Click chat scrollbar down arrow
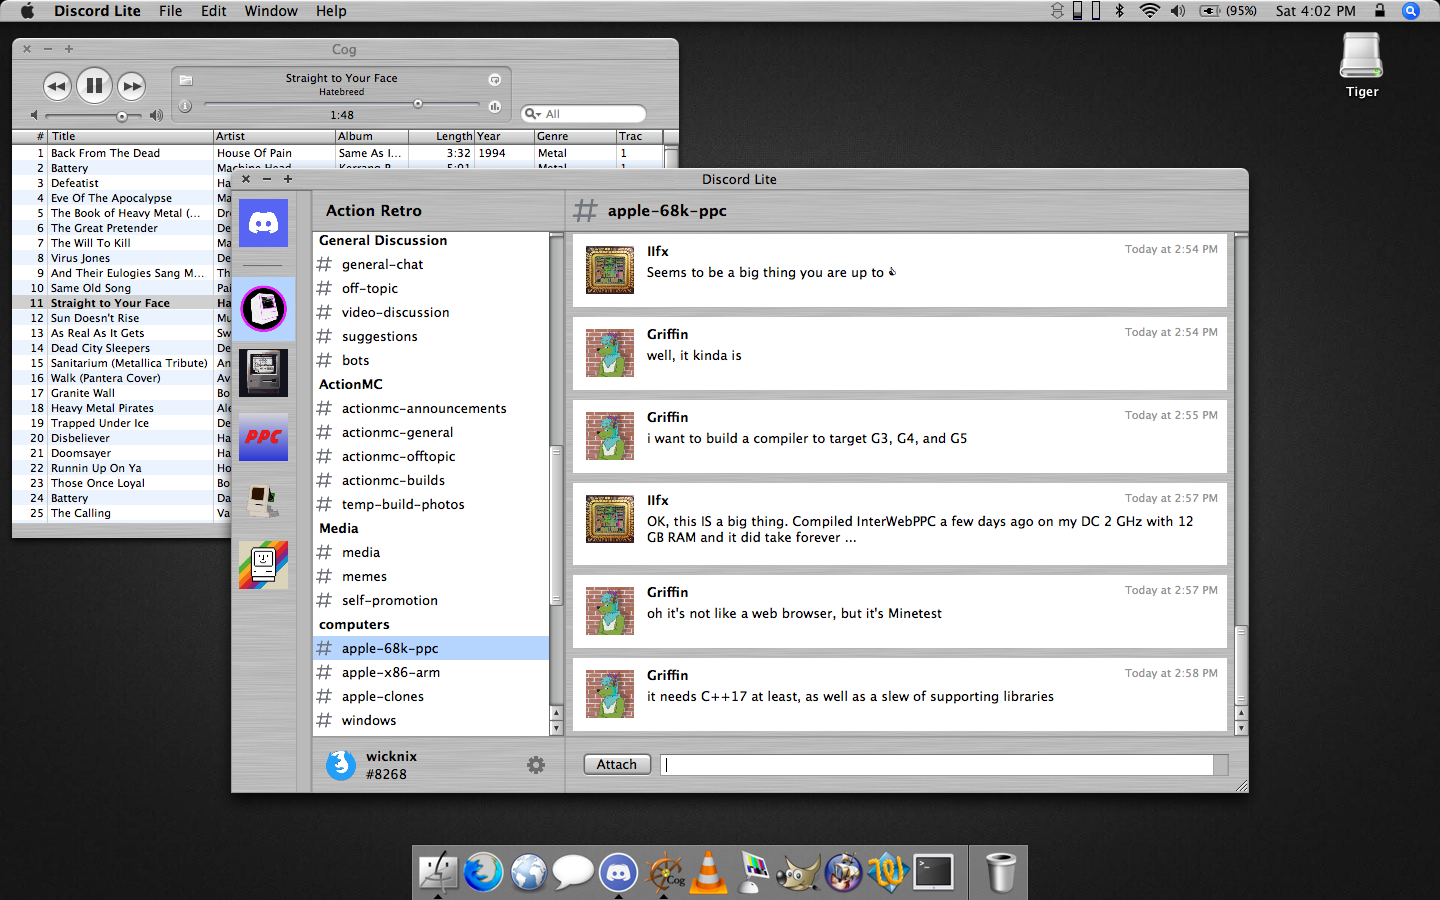 tap(1241, 729)
